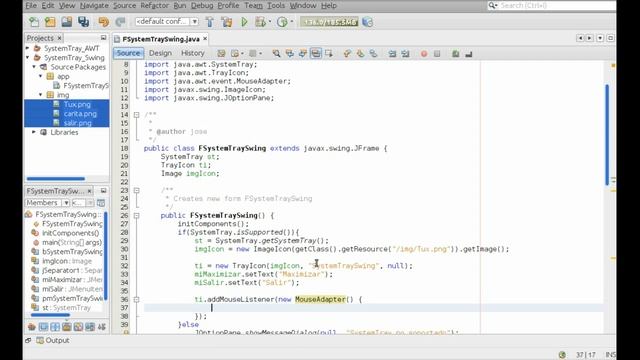This screenshot has height=360, width=640.
Task: Open the Debug menu
Action: click(x=202, y=6)
